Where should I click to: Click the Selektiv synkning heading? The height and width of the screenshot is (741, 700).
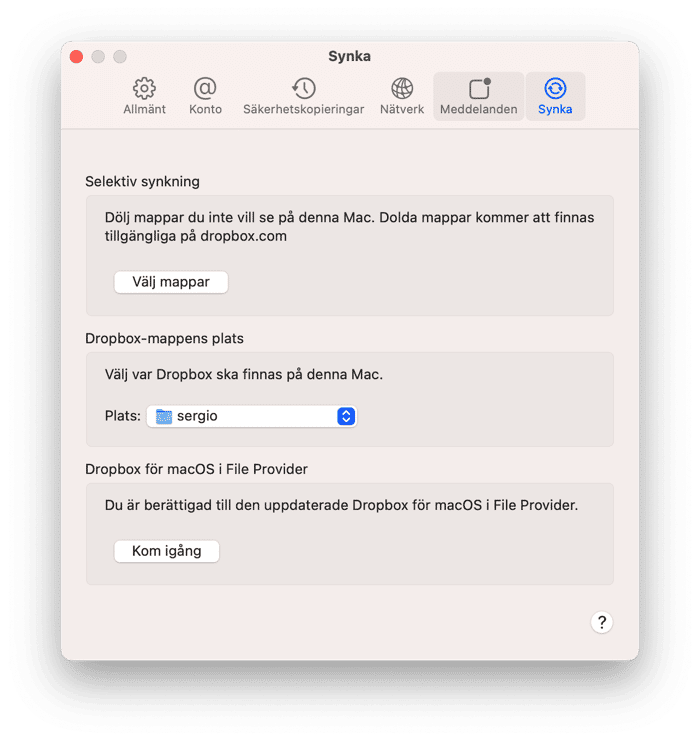pyautogui.click(x=142, y=181)
